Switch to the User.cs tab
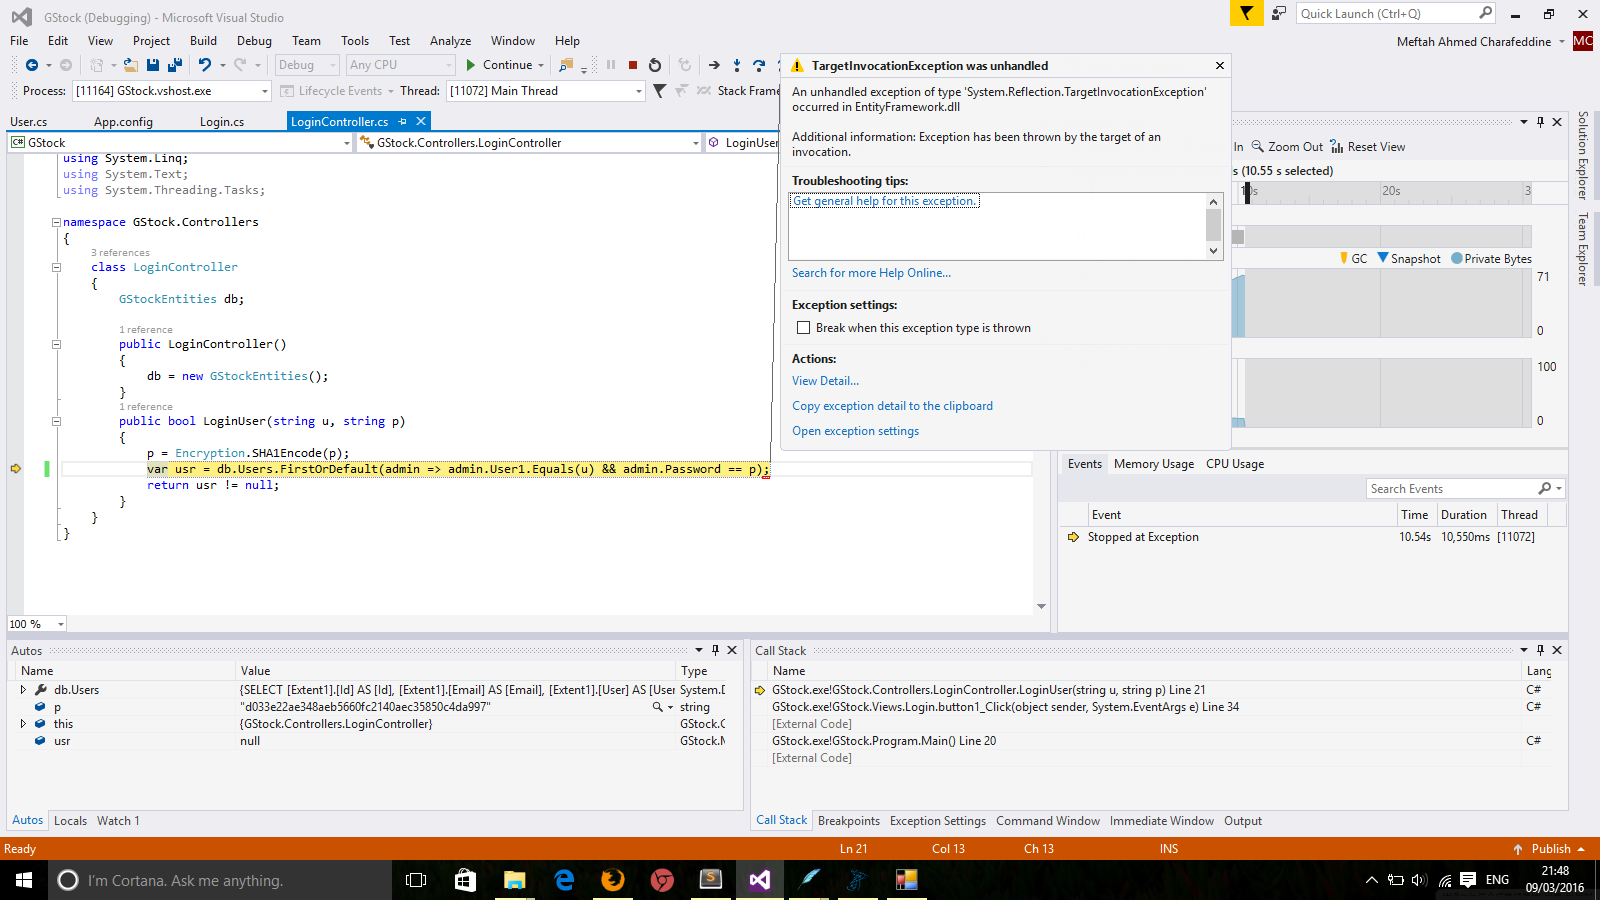The width and height of the screenshot is (1600, 900). (x=29, y=122)
